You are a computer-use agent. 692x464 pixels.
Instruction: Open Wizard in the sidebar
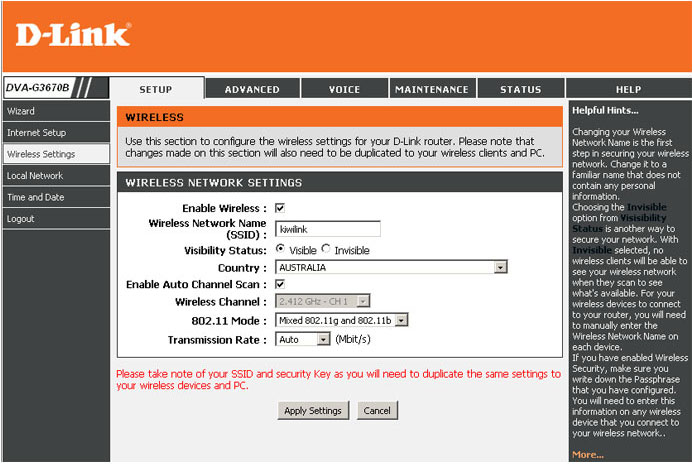click(56, 111)
